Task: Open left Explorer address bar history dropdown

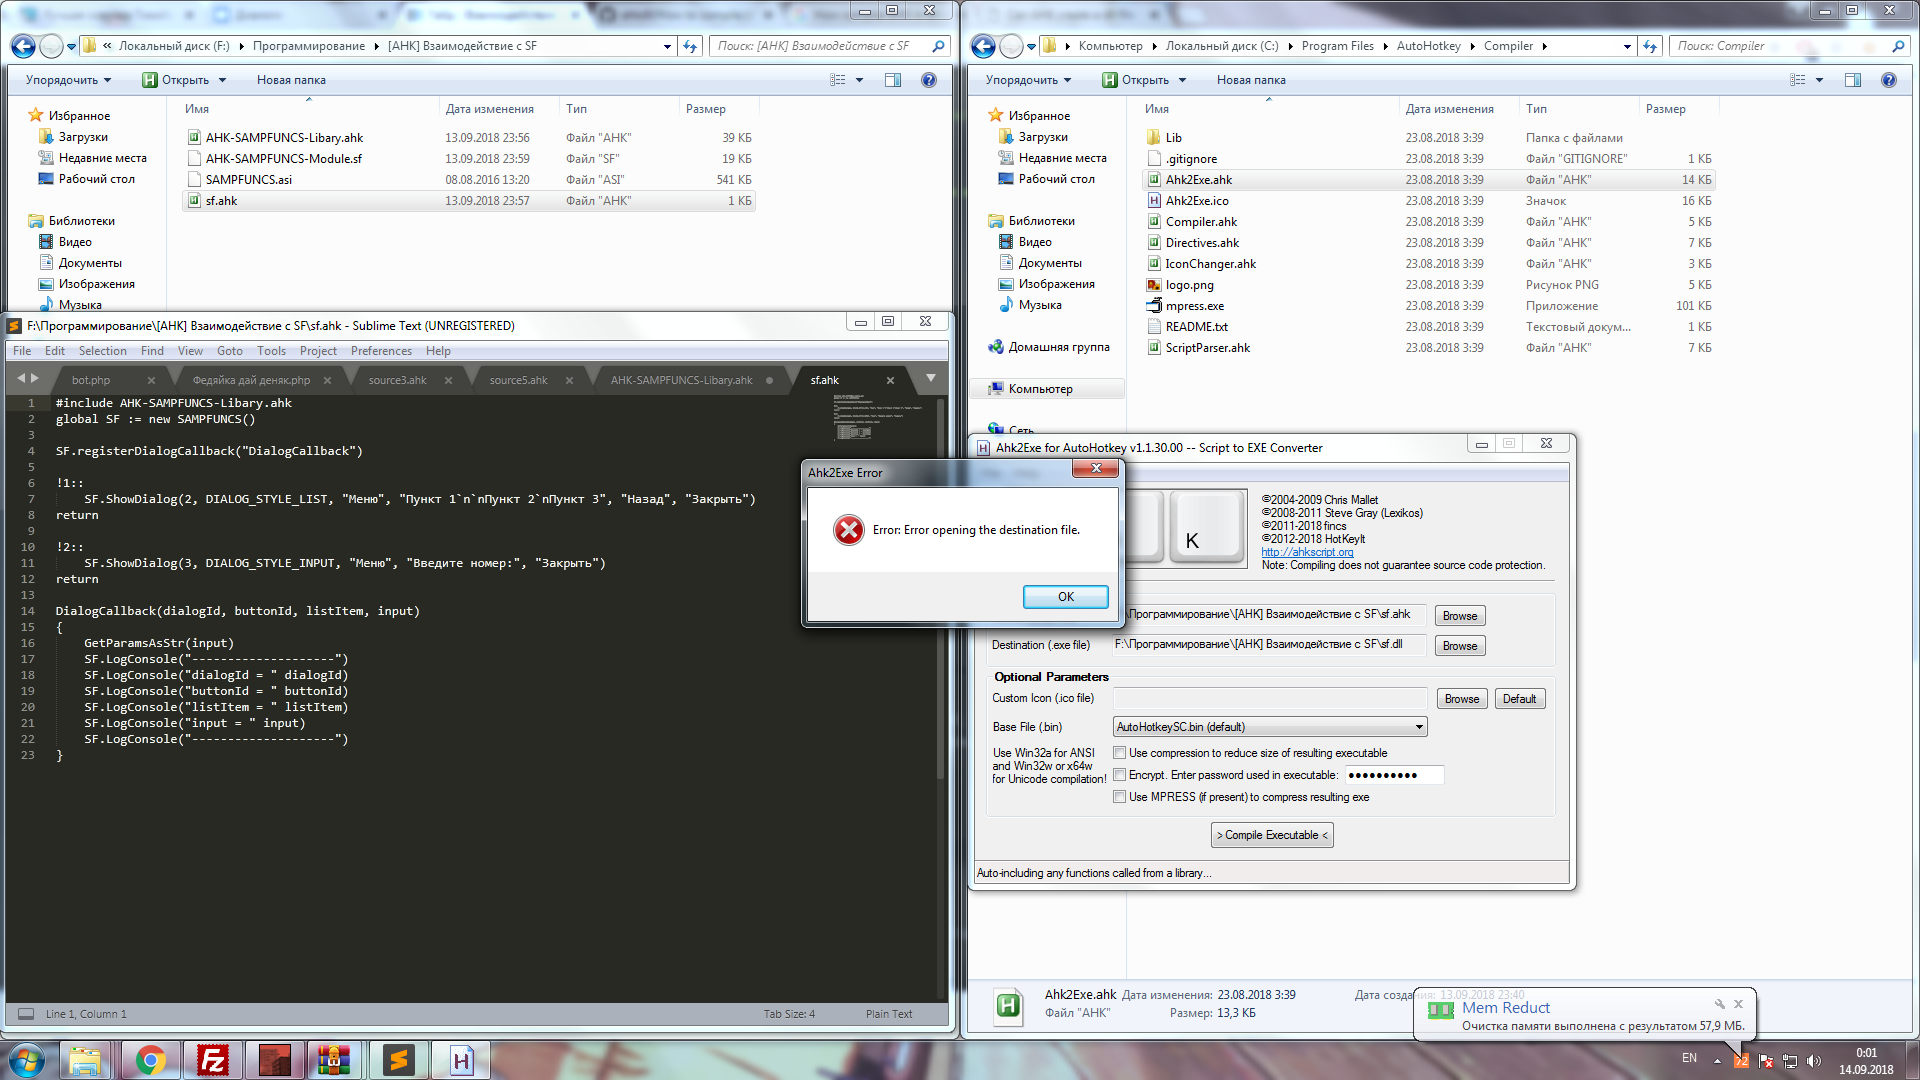Action: [667, 46]
